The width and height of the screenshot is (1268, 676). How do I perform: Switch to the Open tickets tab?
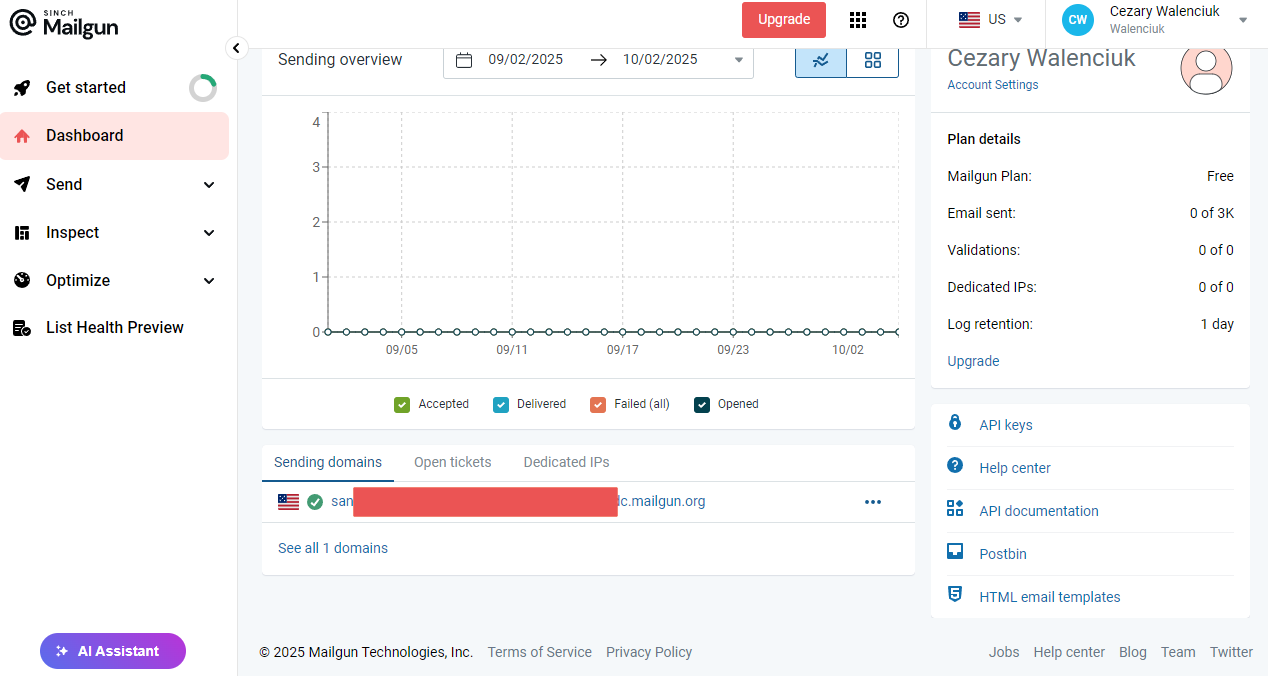(453, 462)
